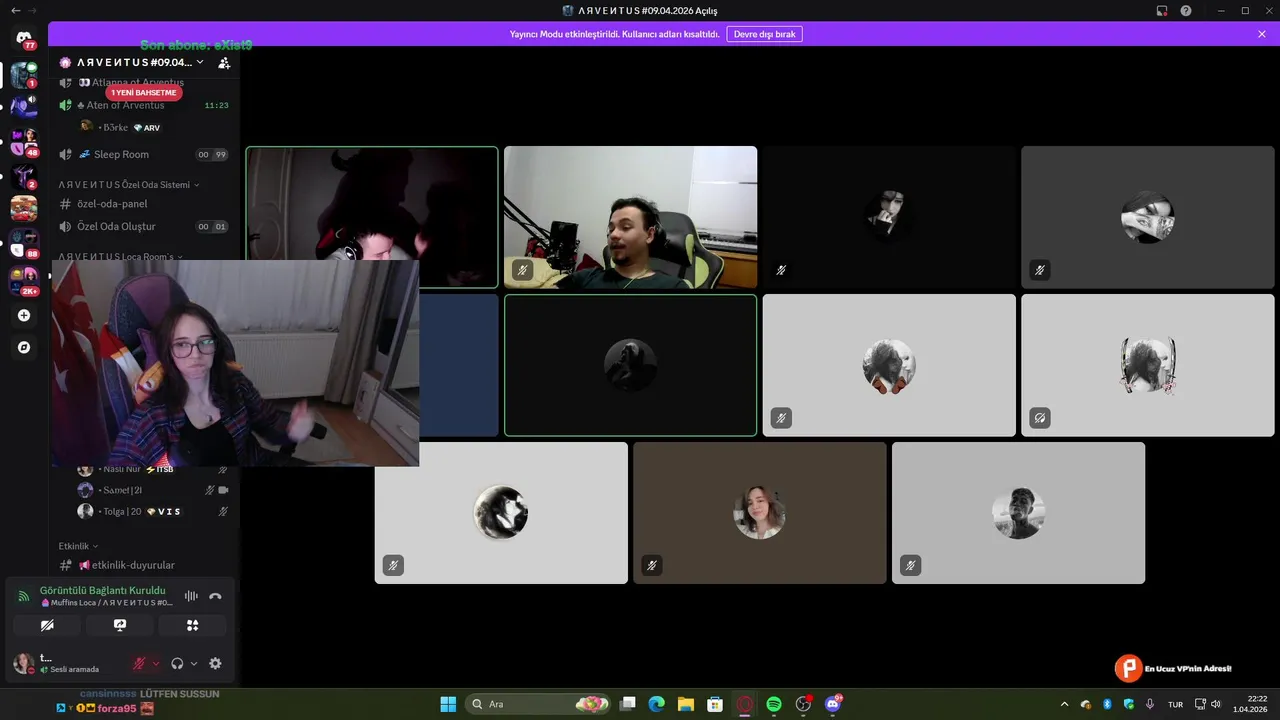Open Discord direct messages home icon

[x=24, y=37]
